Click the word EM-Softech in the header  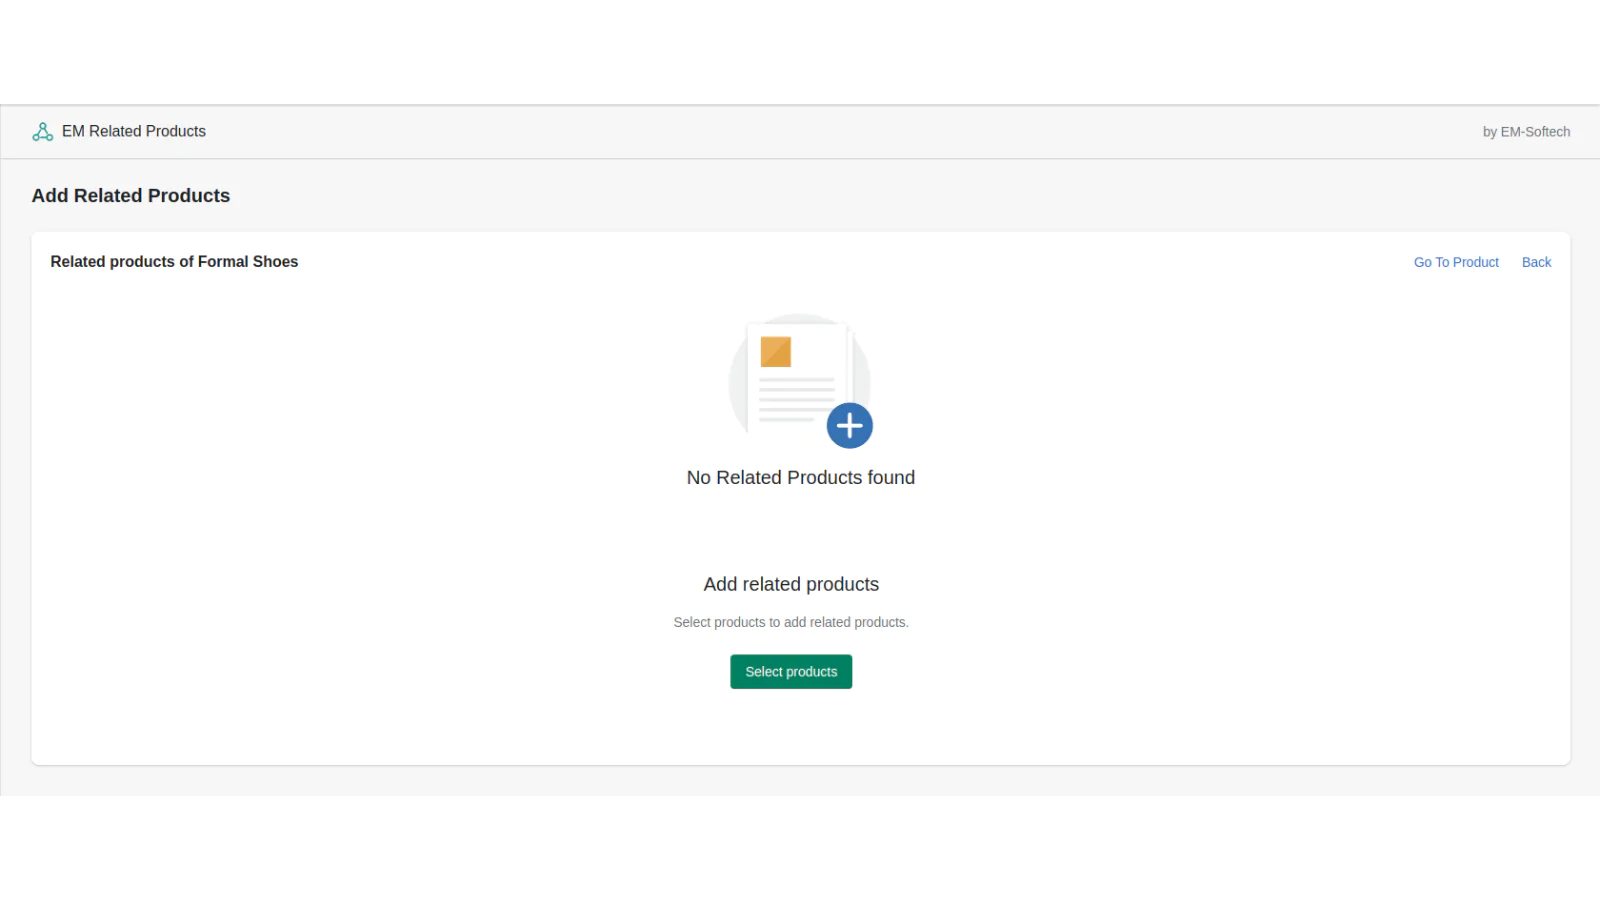pos(1535,132)
